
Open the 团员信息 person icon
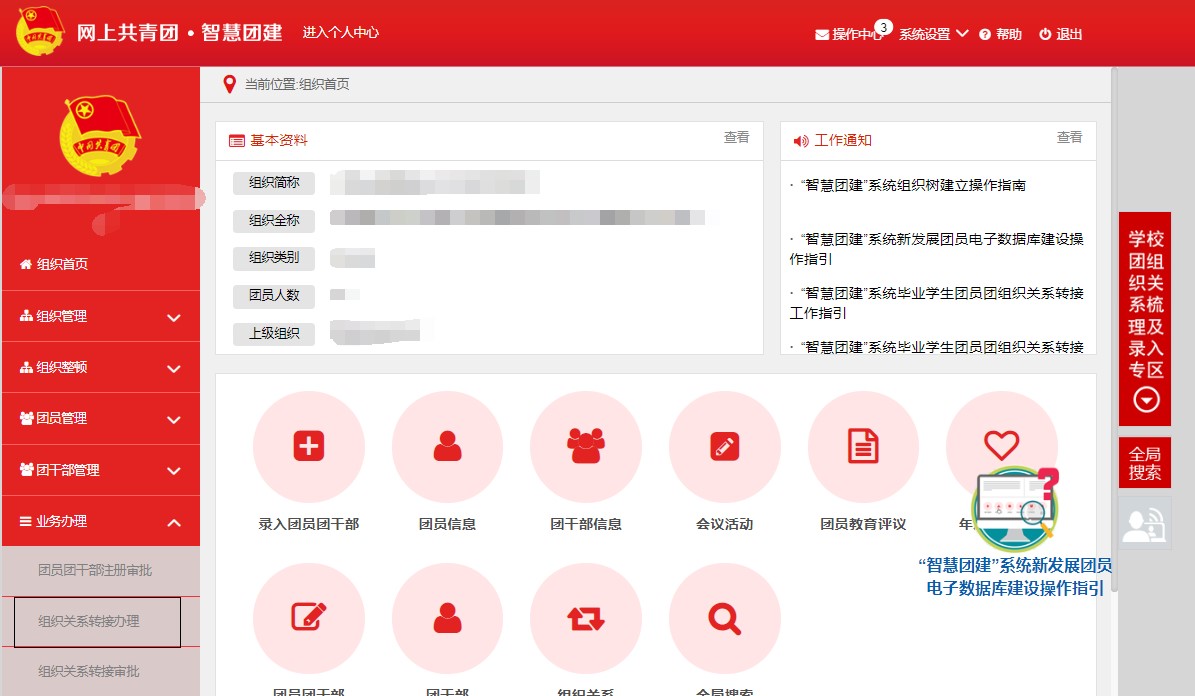(447, 446)
